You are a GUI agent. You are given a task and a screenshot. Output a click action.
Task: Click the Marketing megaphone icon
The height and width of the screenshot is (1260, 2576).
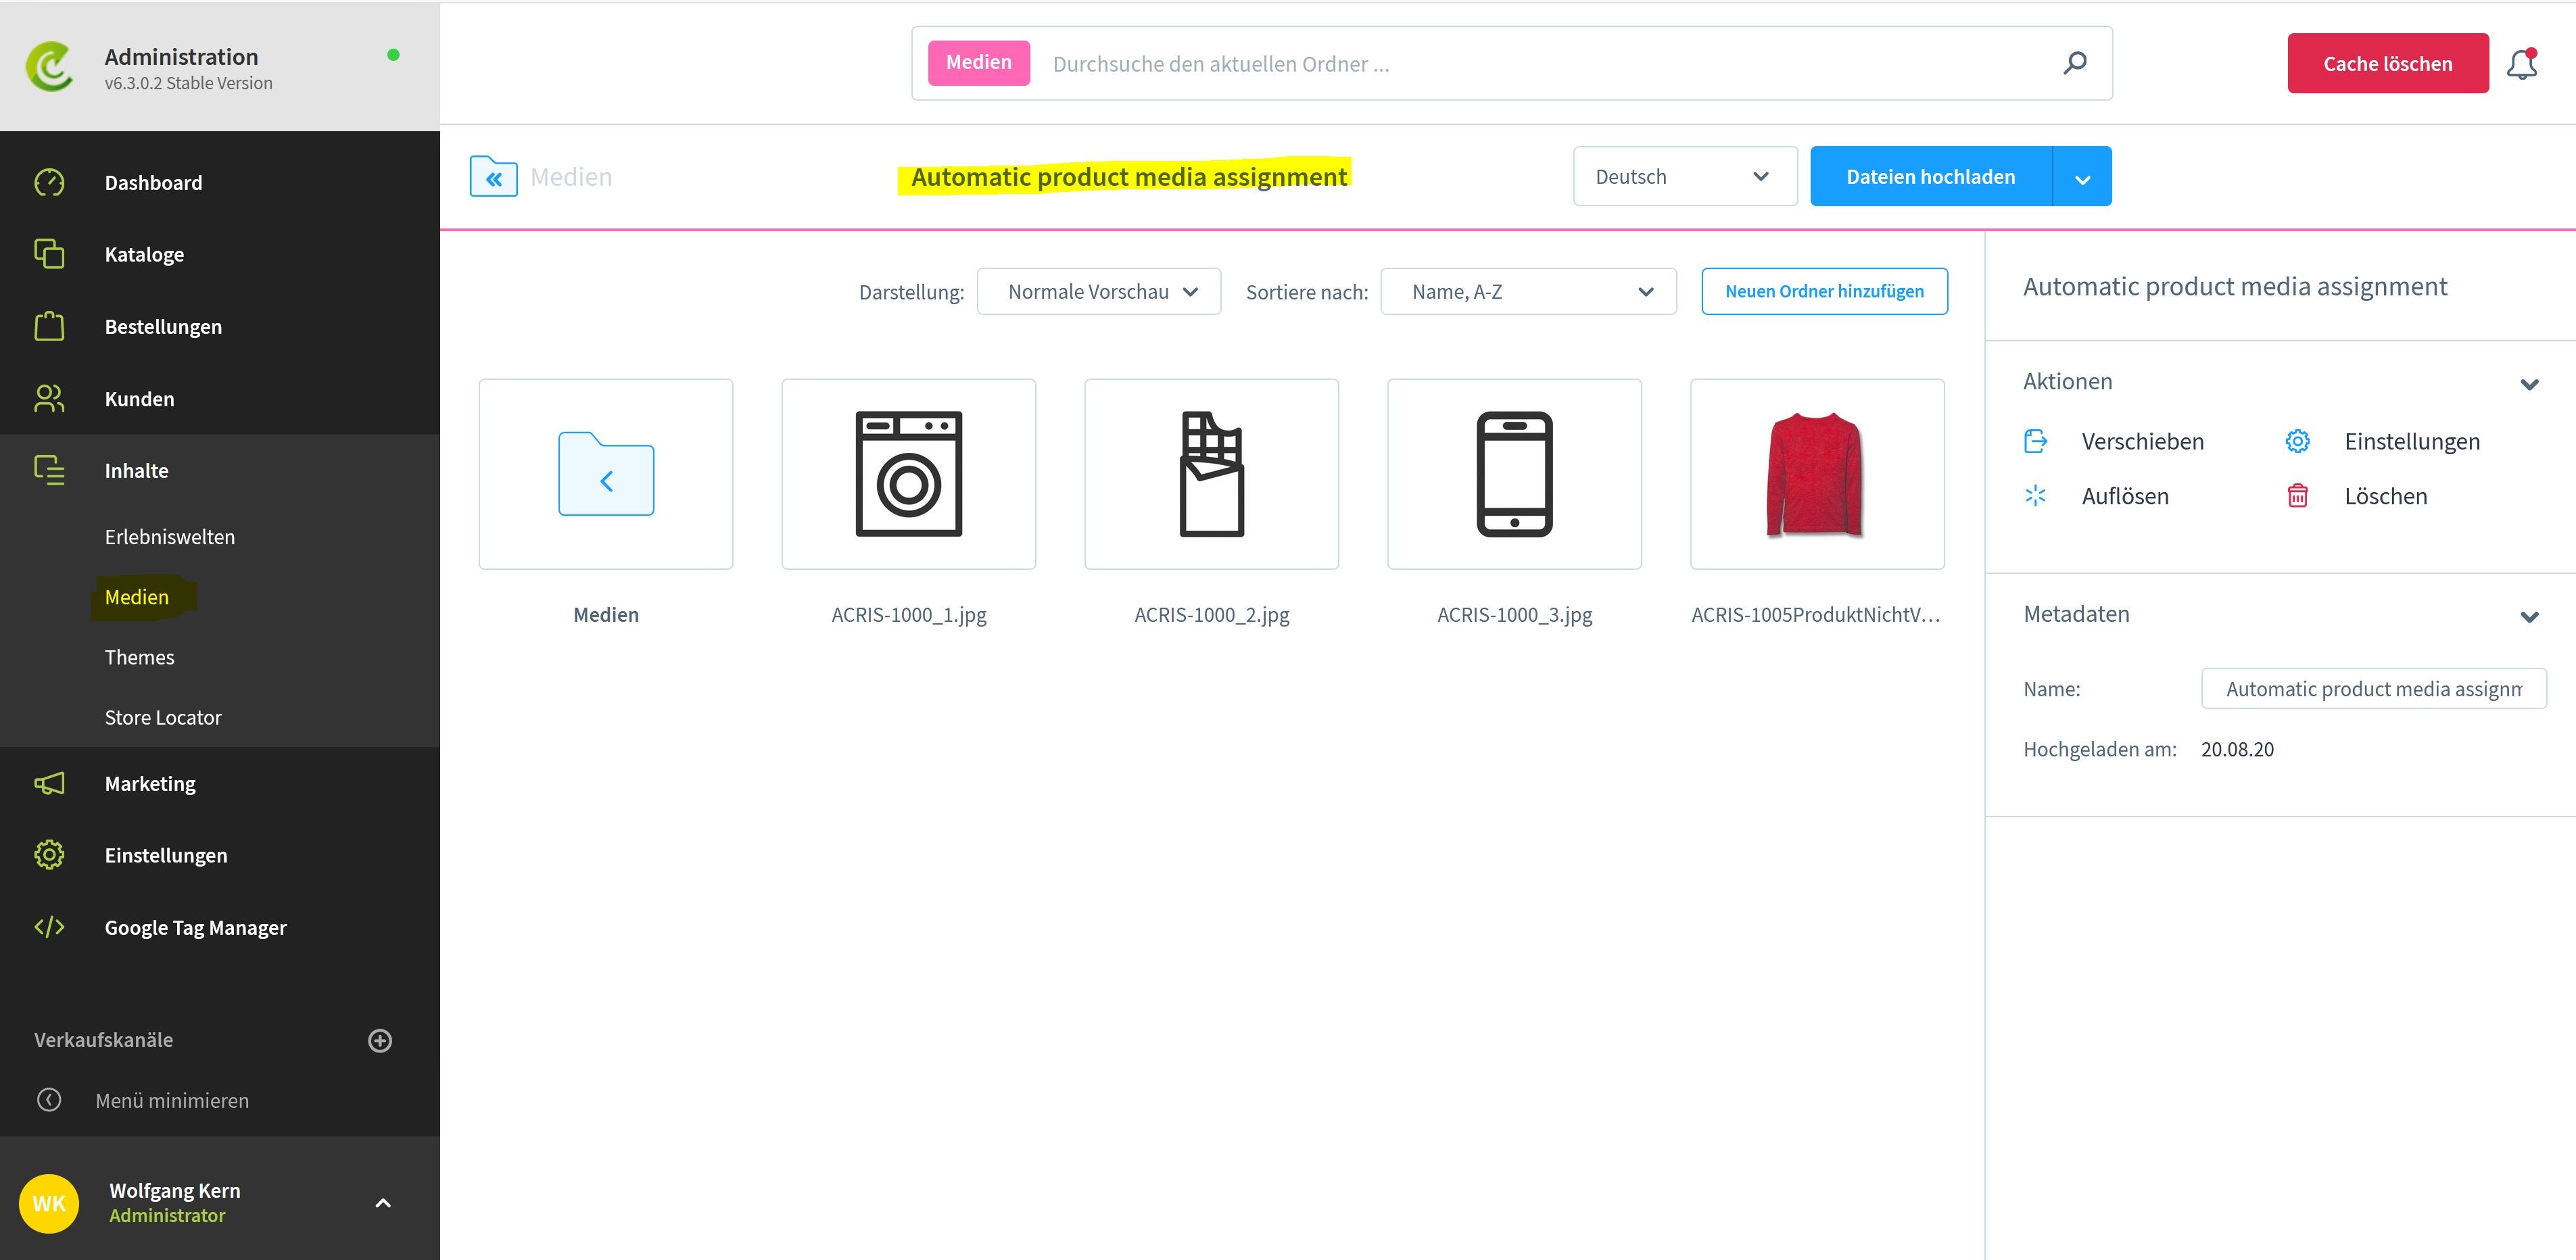click(x=49, y=783)
